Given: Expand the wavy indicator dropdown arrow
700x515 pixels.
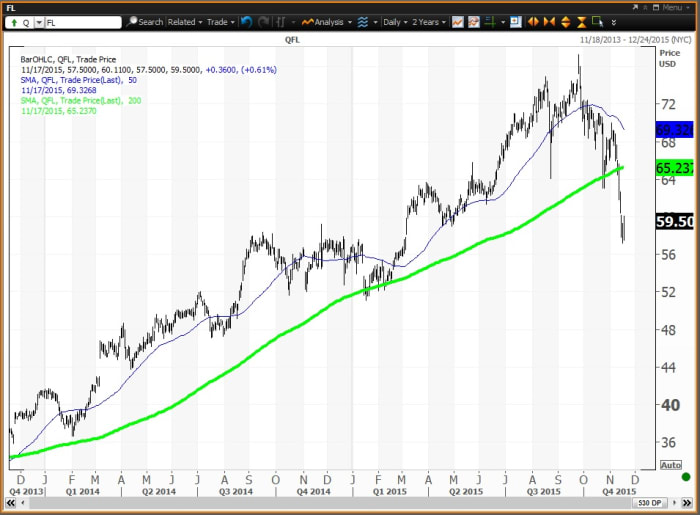Looking at the screenshot, I should coord(375,22).
